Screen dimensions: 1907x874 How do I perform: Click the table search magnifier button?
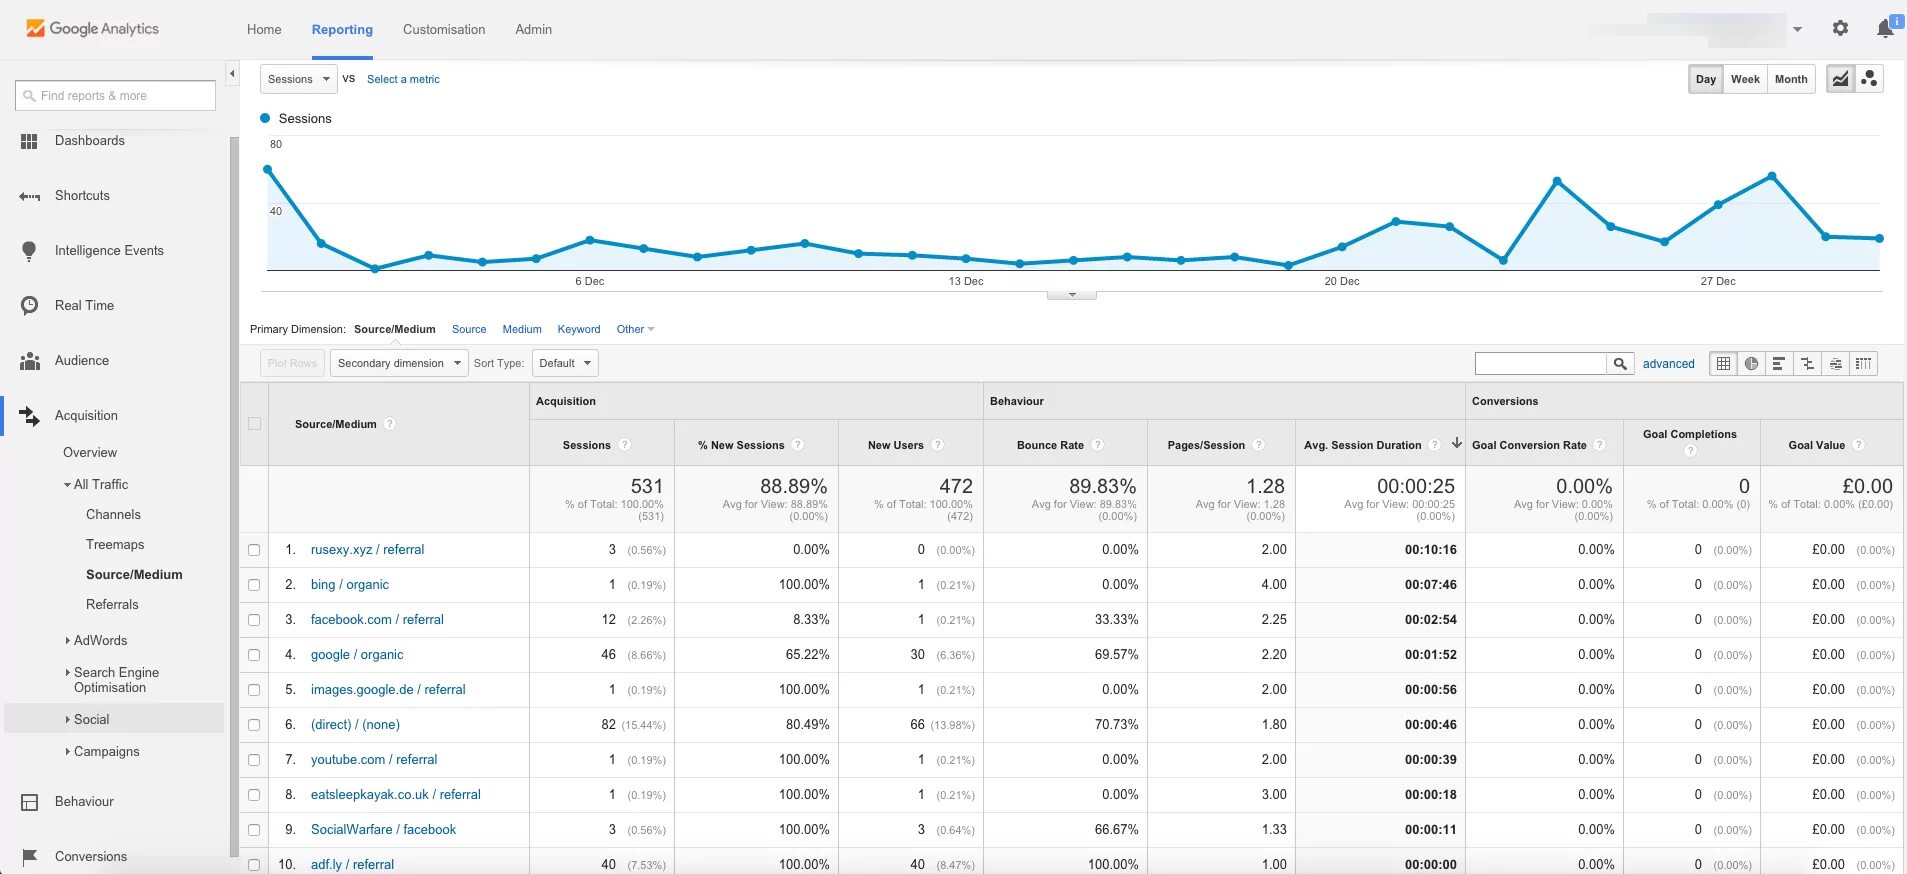pos(1620,364)
